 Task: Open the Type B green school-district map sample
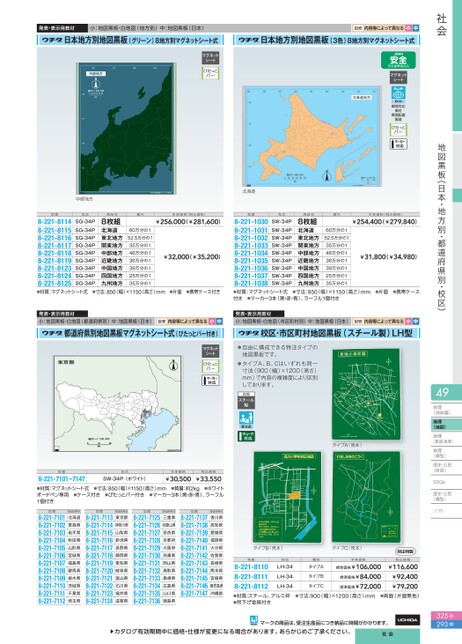[287, 497]
